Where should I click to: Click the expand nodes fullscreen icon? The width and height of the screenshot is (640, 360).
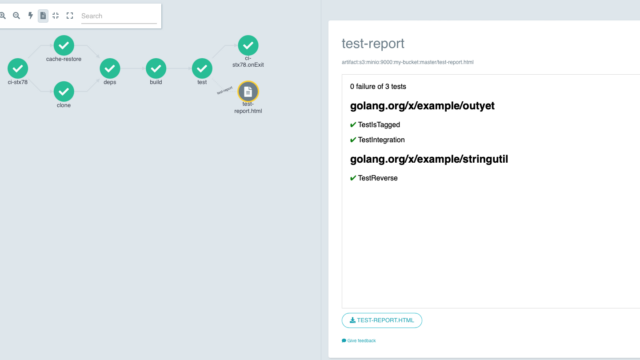pos(70,16)
